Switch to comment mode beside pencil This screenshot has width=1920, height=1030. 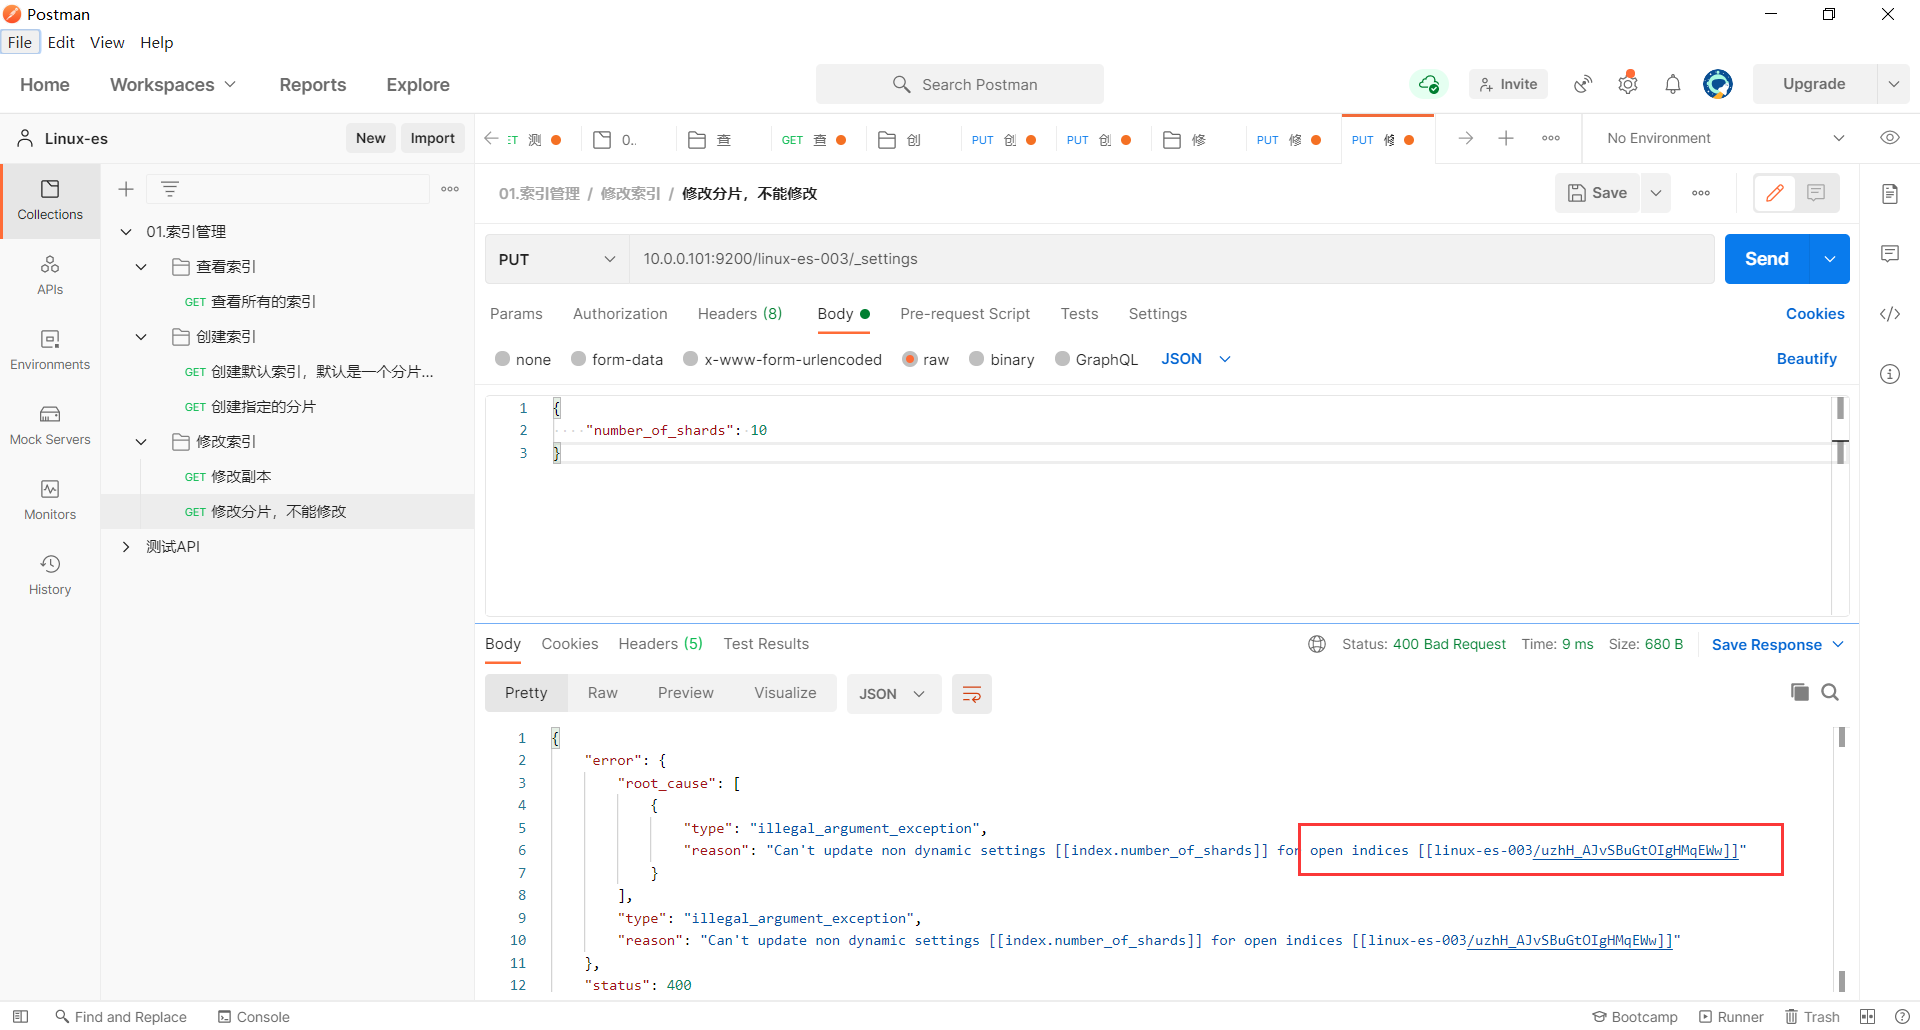[1816, 193]
